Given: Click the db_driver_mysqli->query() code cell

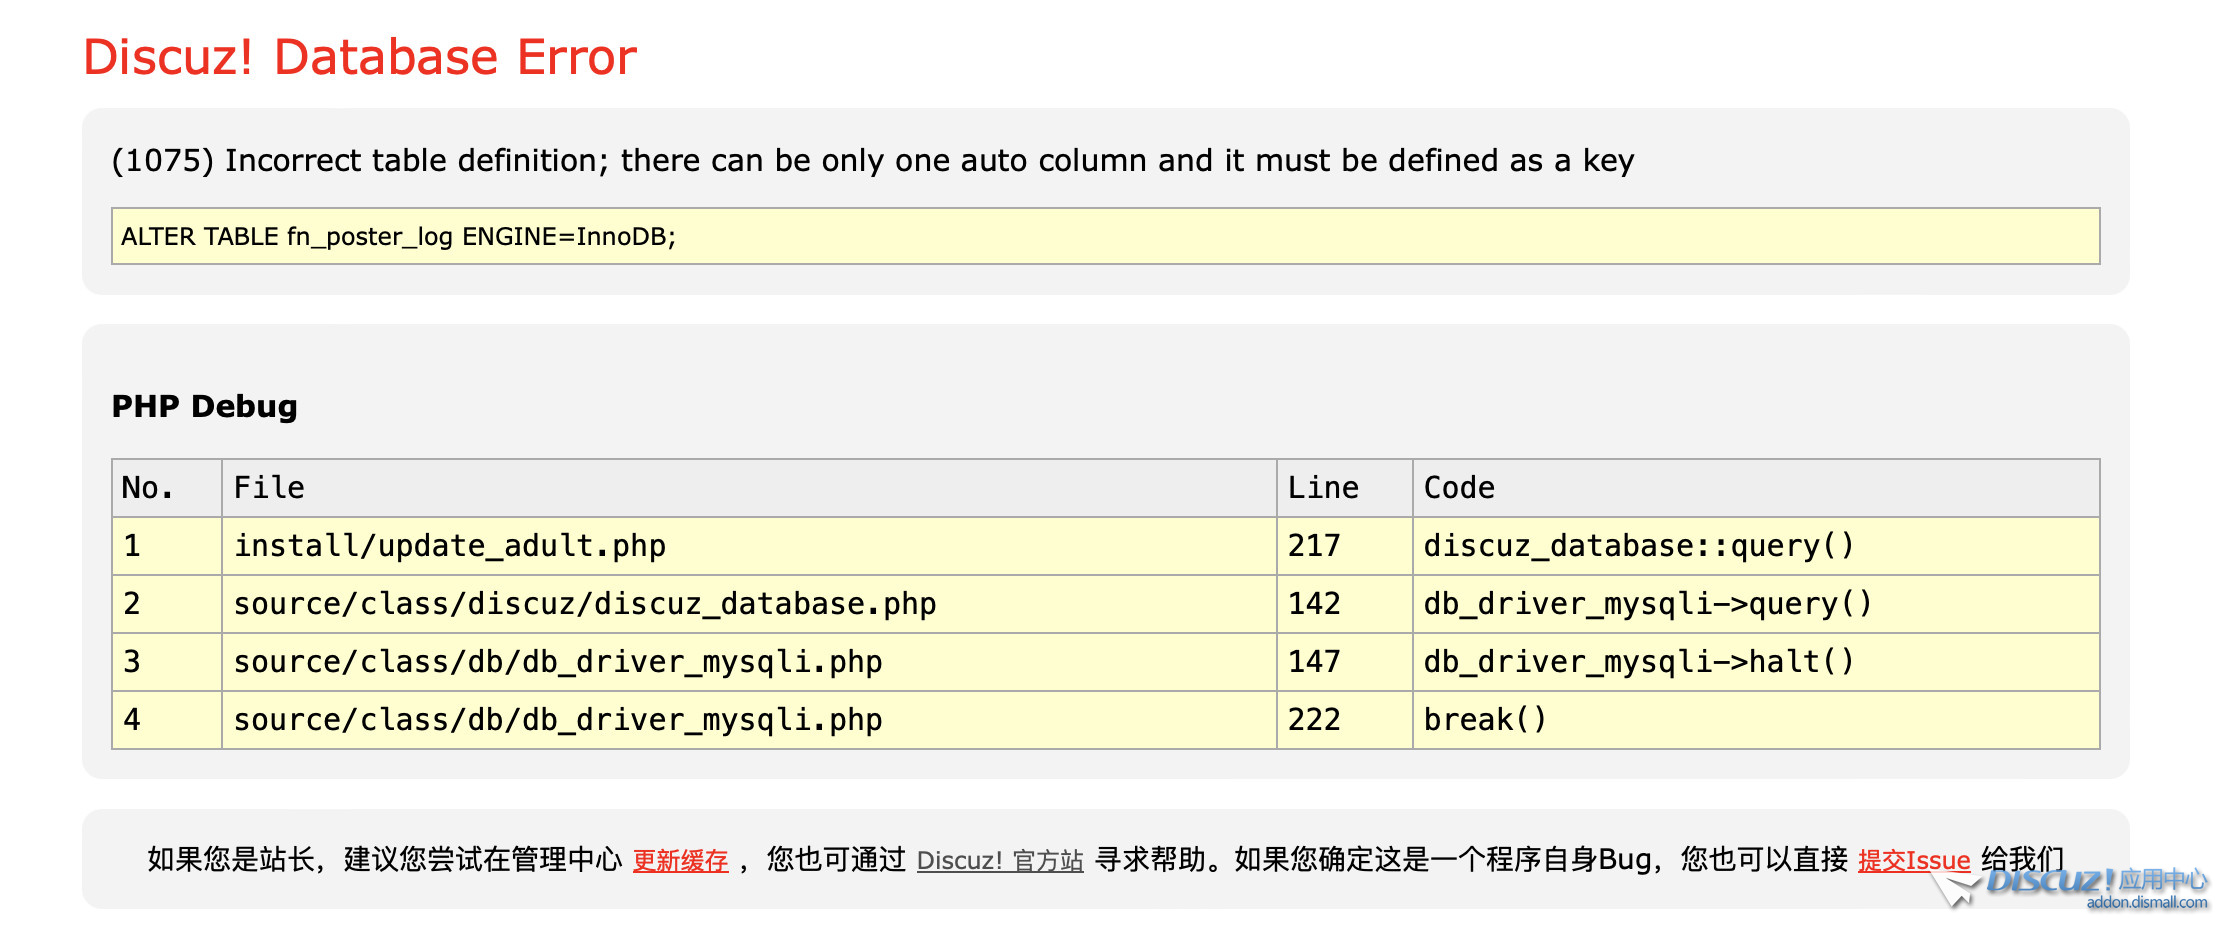Looking at the screenshot, I should coord(1756,604).
